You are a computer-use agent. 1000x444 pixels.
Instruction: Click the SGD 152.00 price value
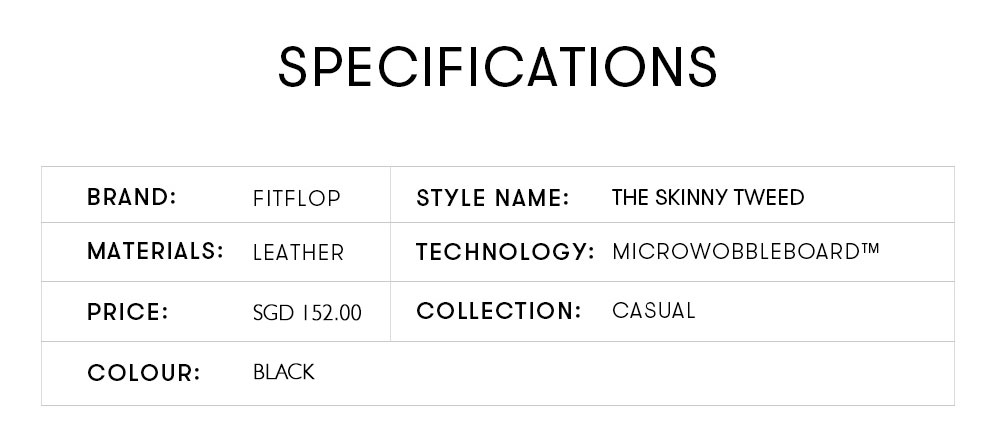coord(307,313)
